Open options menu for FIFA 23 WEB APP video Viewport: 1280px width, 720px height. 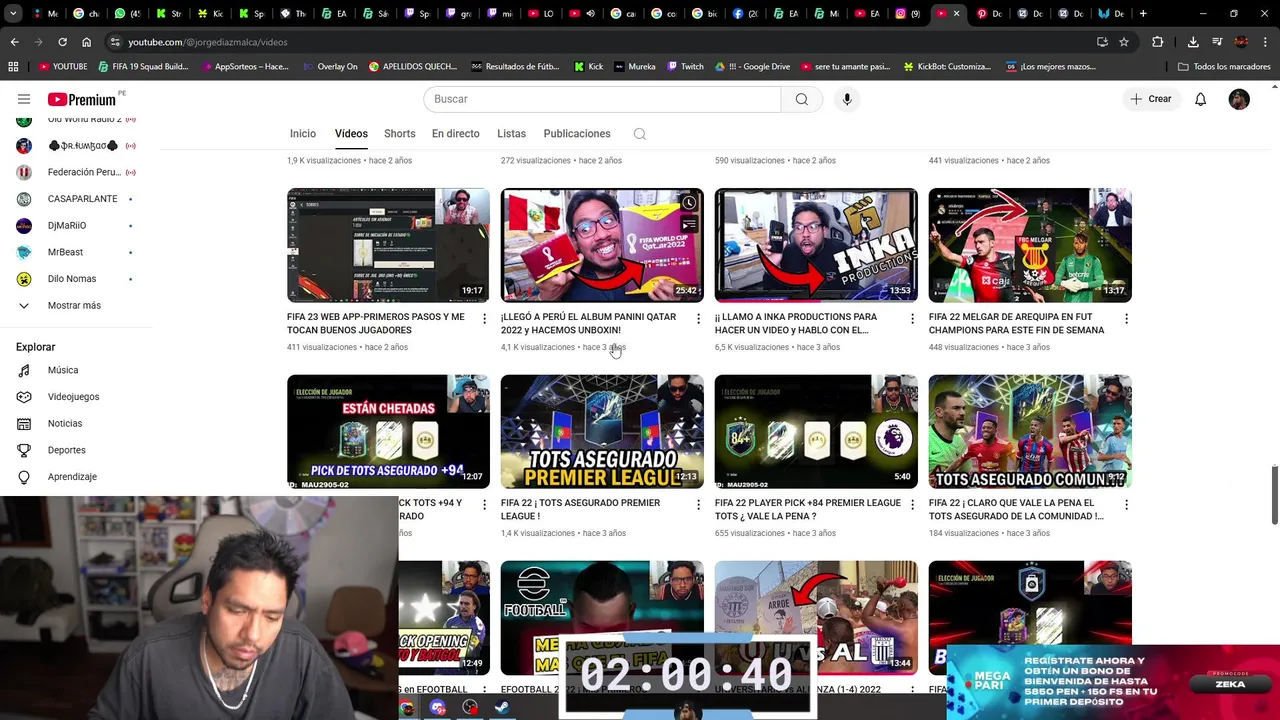pyautogui.click(x=484, y=319)
